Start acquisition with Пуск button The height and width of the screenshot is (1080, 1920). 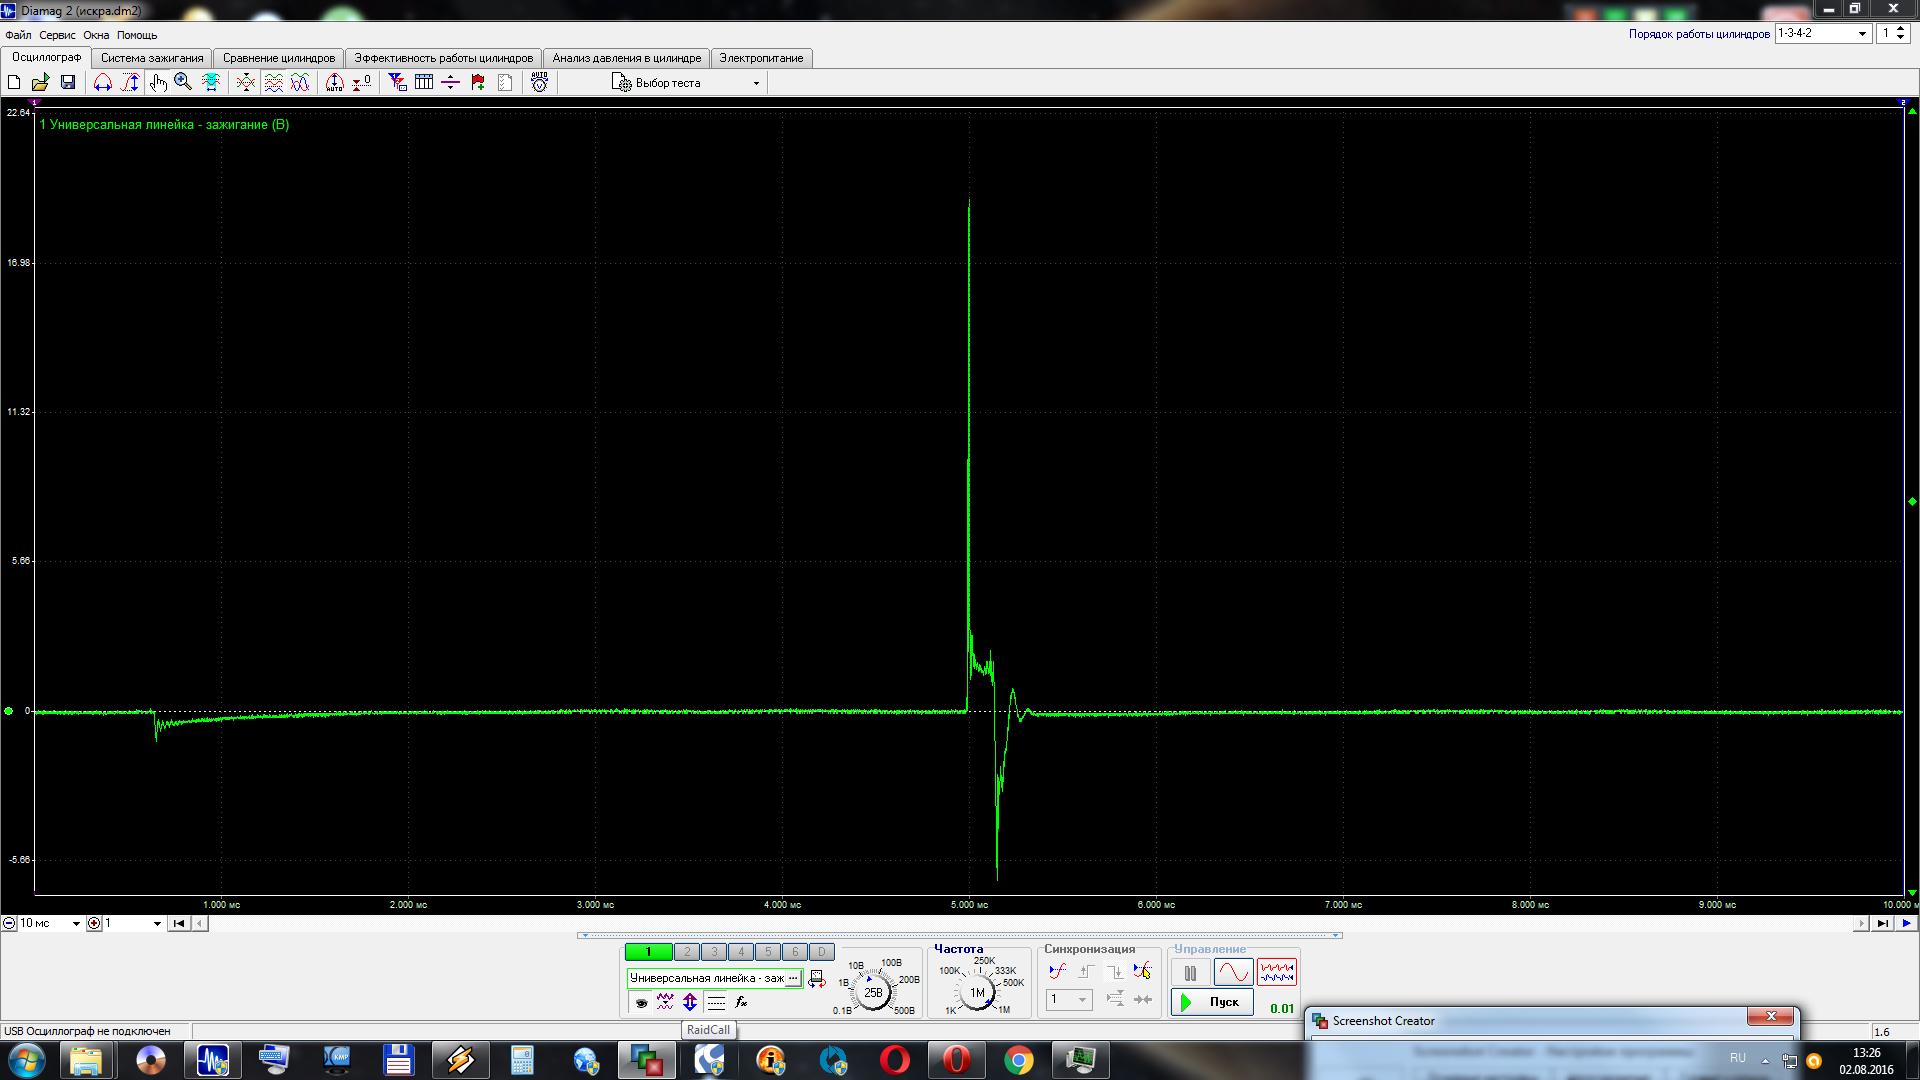[1212, 1002]
